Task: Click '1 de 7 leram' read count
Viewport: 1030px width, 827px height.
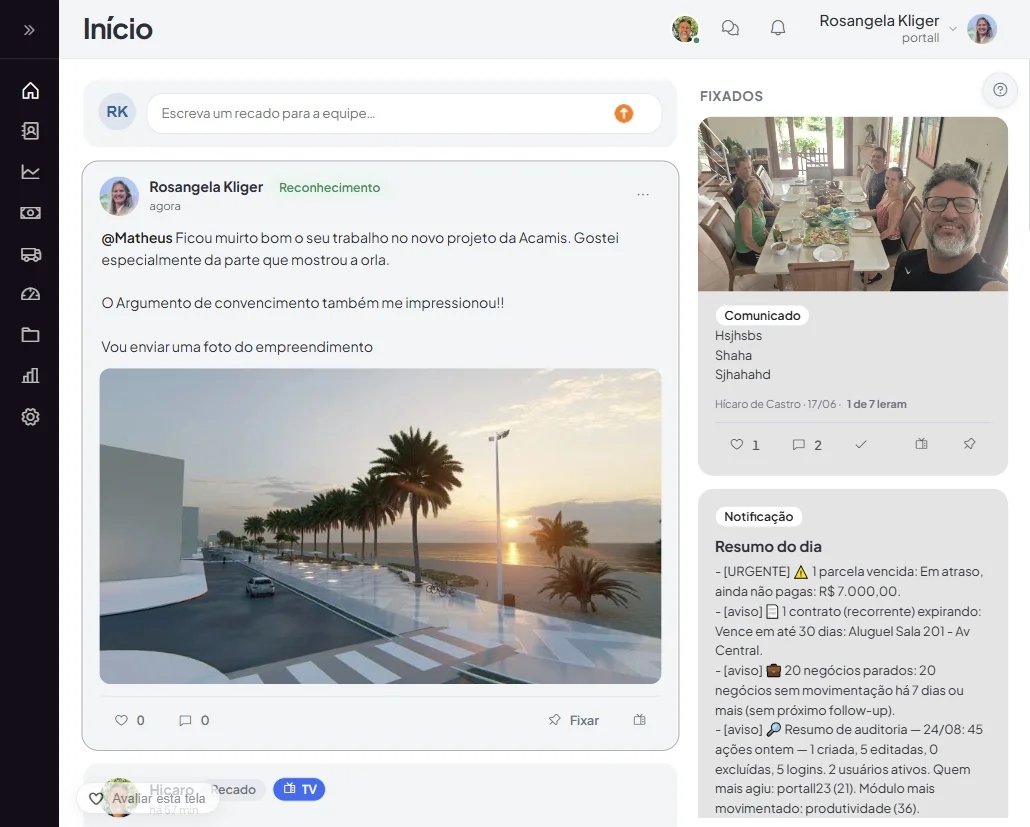Action: click(x=876, y=404)
